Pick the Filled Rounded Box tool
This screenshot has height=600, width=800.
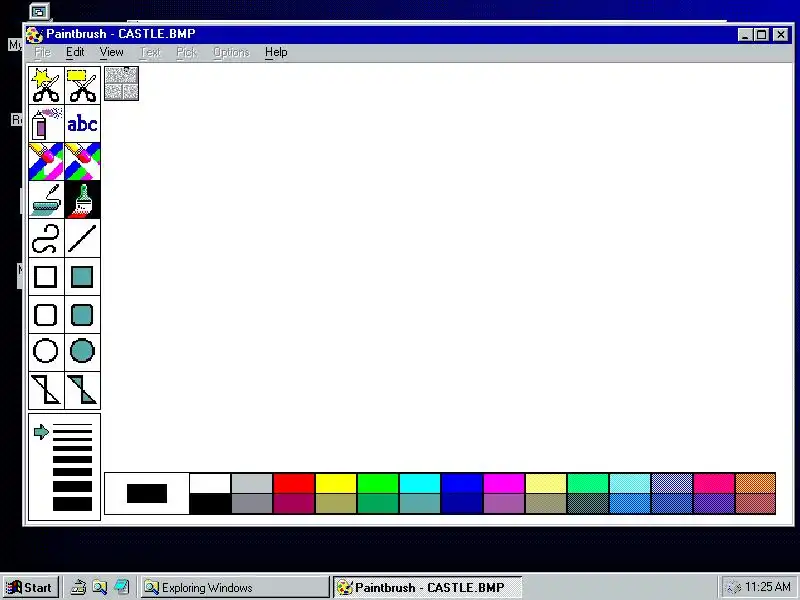click(x=83, y=315)
